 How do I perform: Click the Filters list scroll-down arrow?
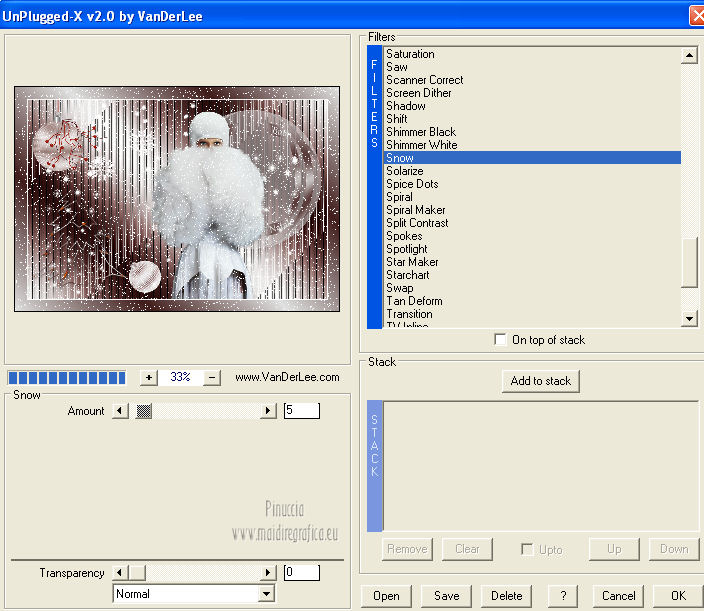click(689, 318)
